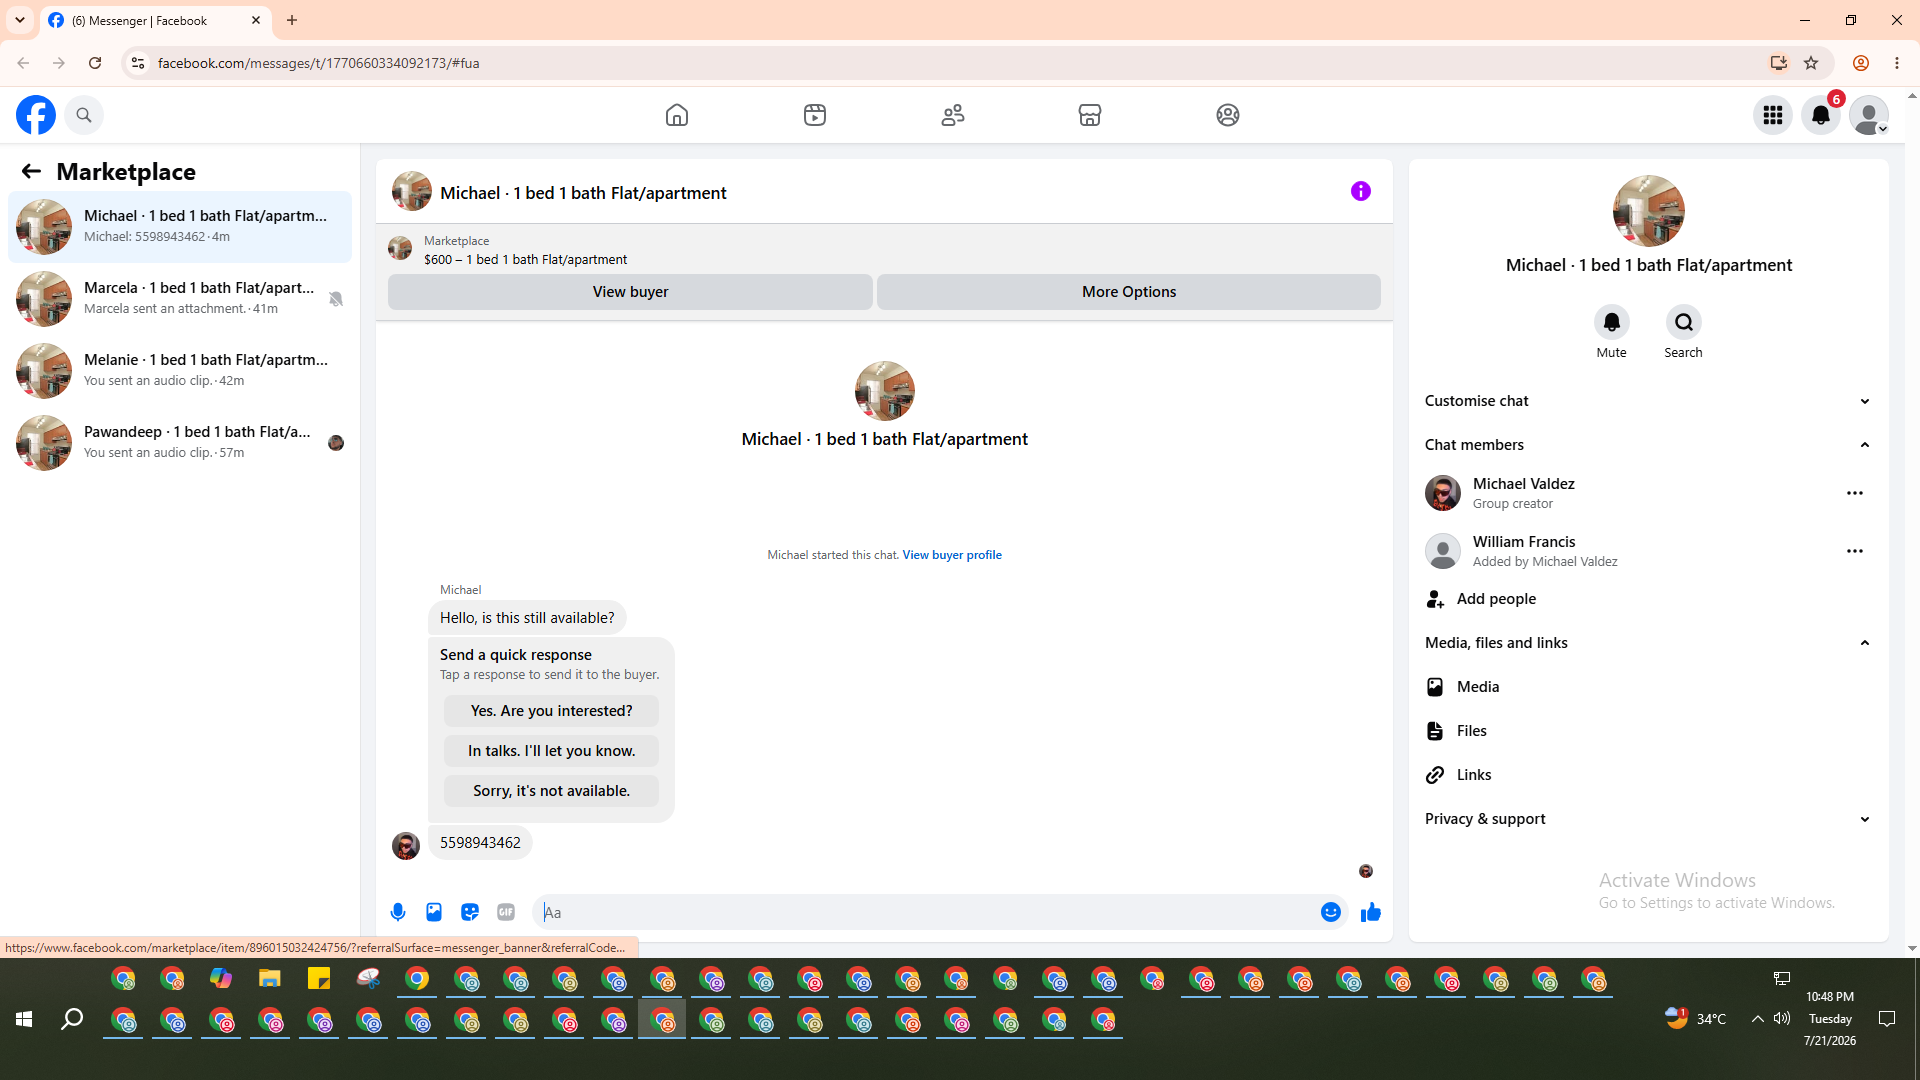Open Windows notification center
The height and width of the screenshot is (1080, 1920).
coord(1887,1019)
